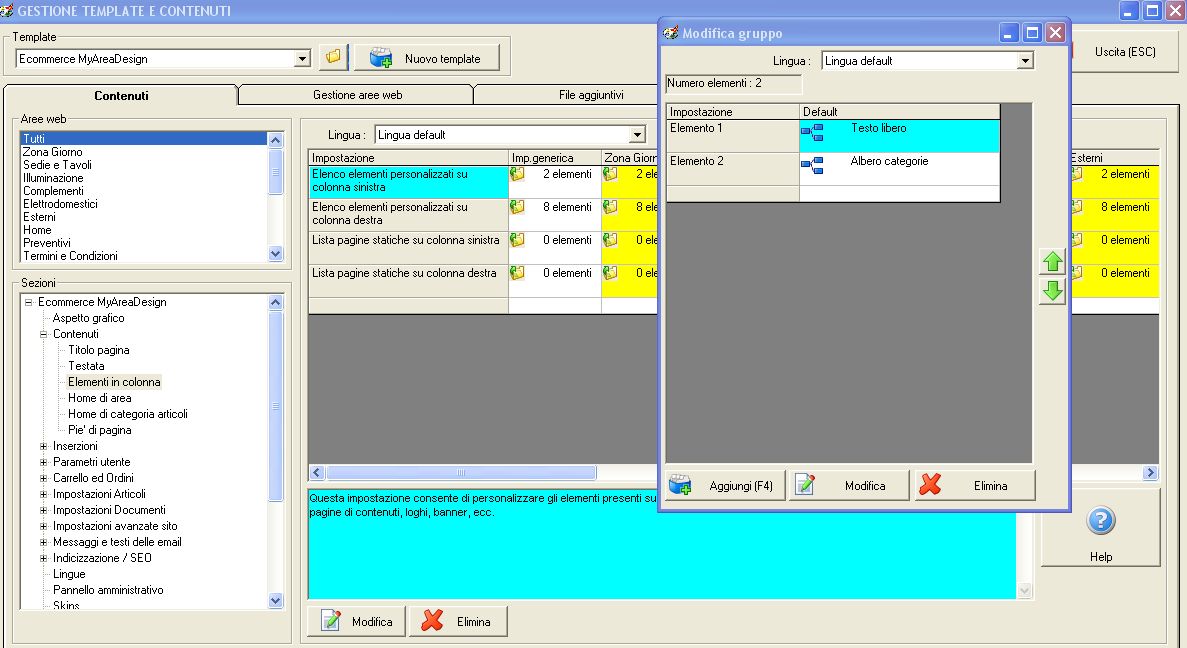1187x648 pixels.
Task: Select Elementi in colonna tree item
Action: 114,382
